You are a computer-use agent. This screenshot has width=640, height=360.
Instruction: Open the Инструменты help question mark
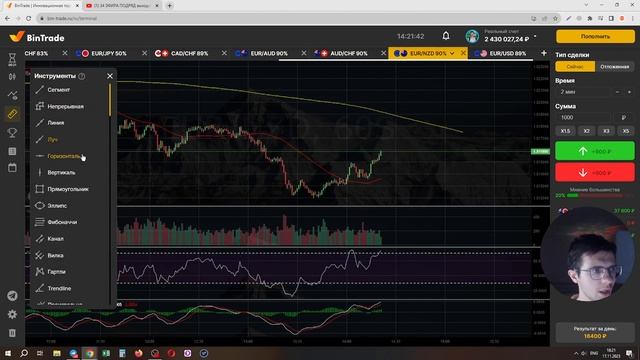coord(82,76)
